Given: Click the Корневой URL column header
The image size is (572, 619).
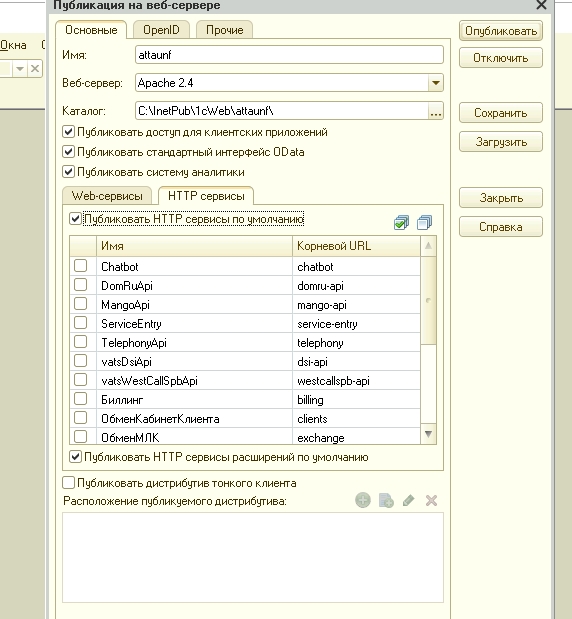Looking at the screenshot, I should [356, 246].
